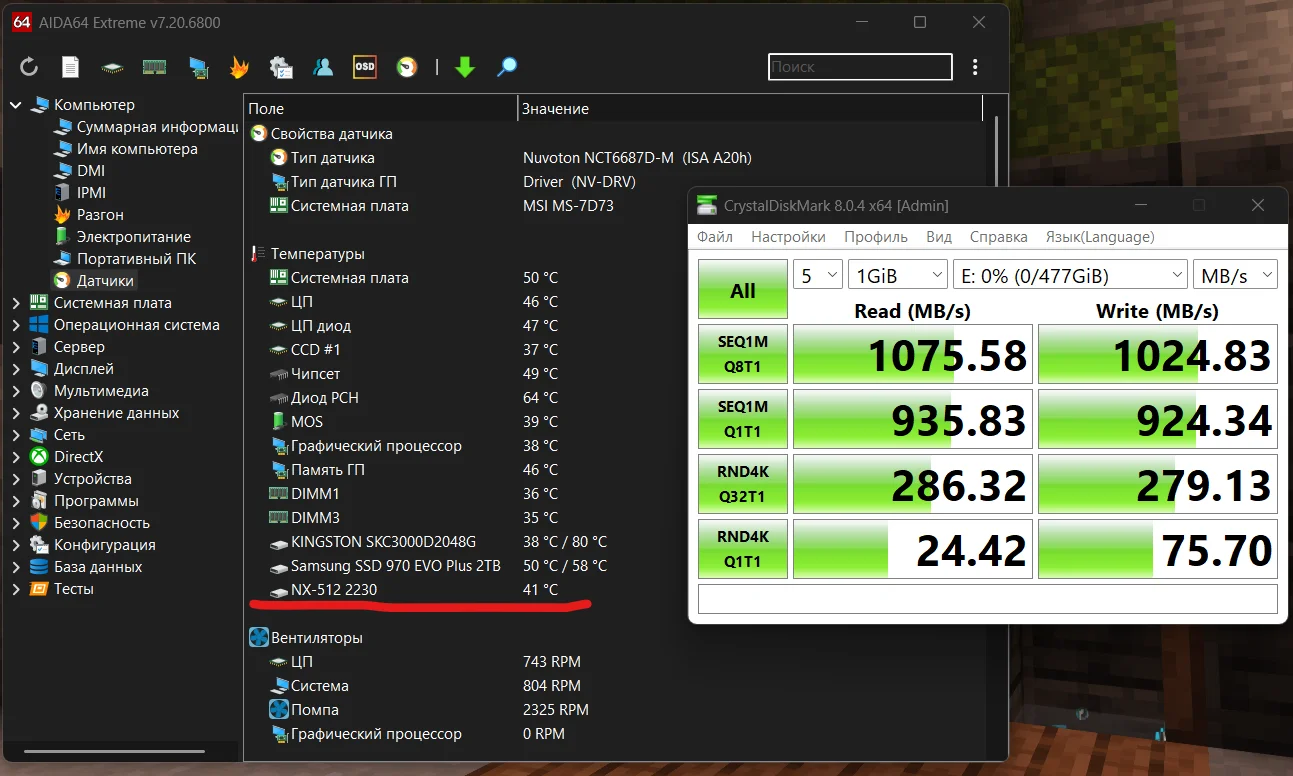Open the Язык(Language) menu in CrystalDiskMark
1293x776 pixels.
[x=1100, y=237]
